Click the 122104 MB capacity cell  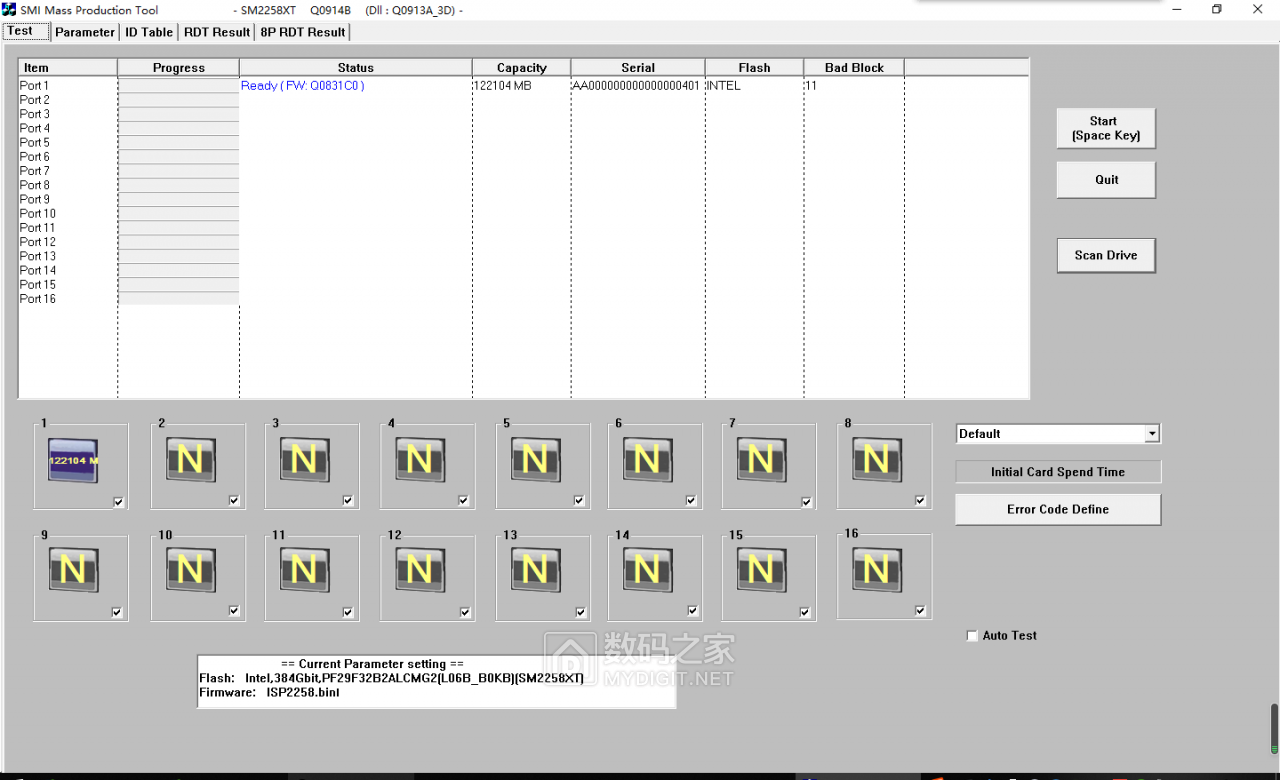pos(503,86)
